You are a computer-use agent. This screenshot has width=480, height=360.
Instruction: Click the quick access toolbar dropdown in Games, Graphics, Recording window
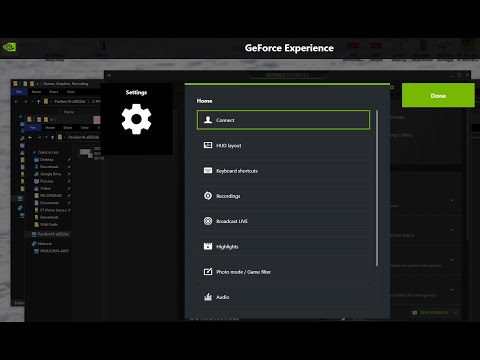(x=37, y=84)
